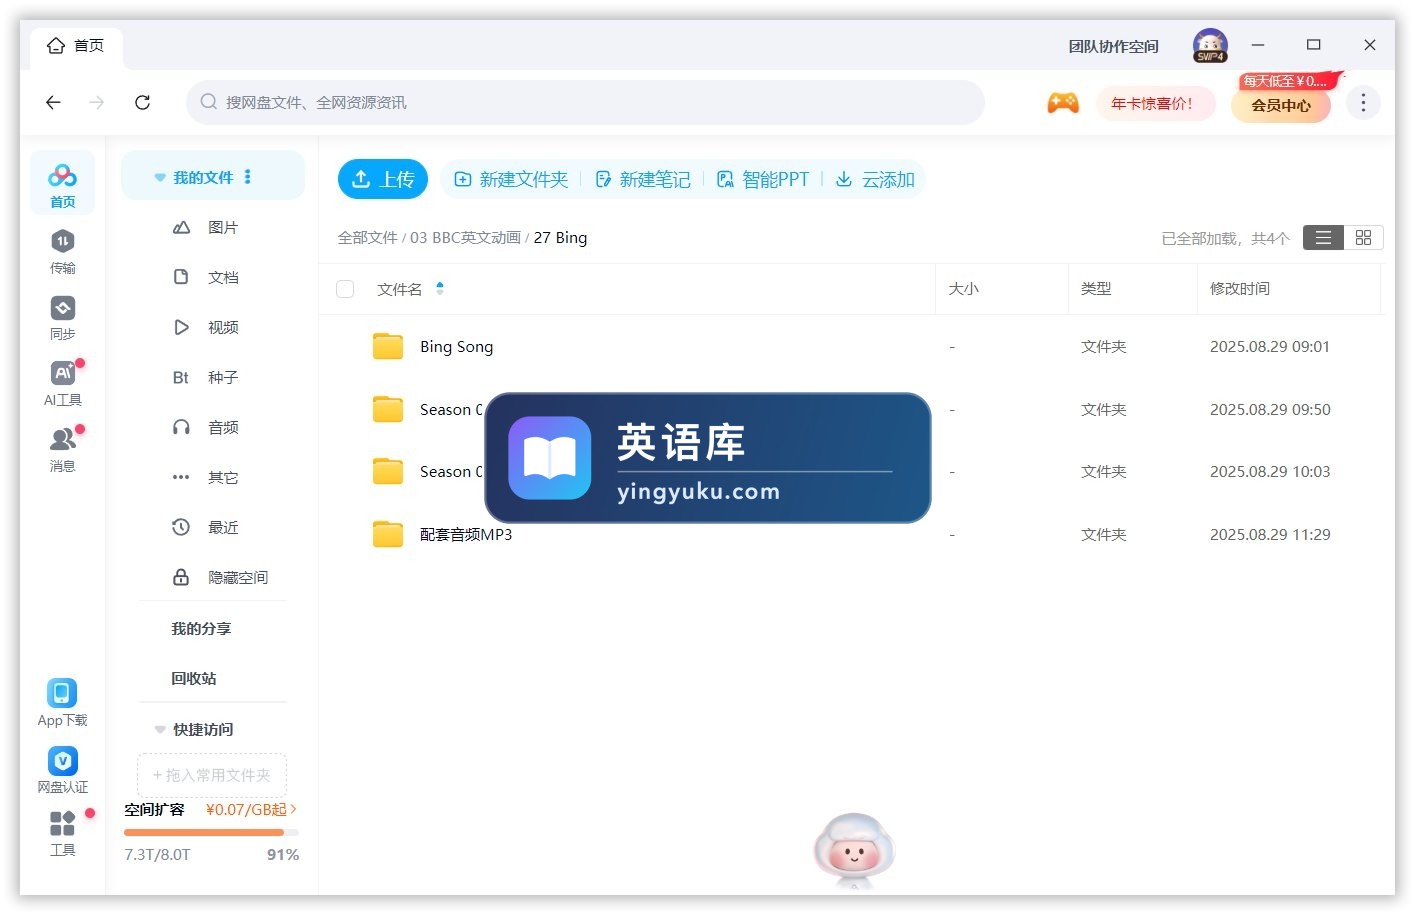This screenshot has width=1415, height=915.
Task: Click the mascot assistant at bottom
Action: 853,850
